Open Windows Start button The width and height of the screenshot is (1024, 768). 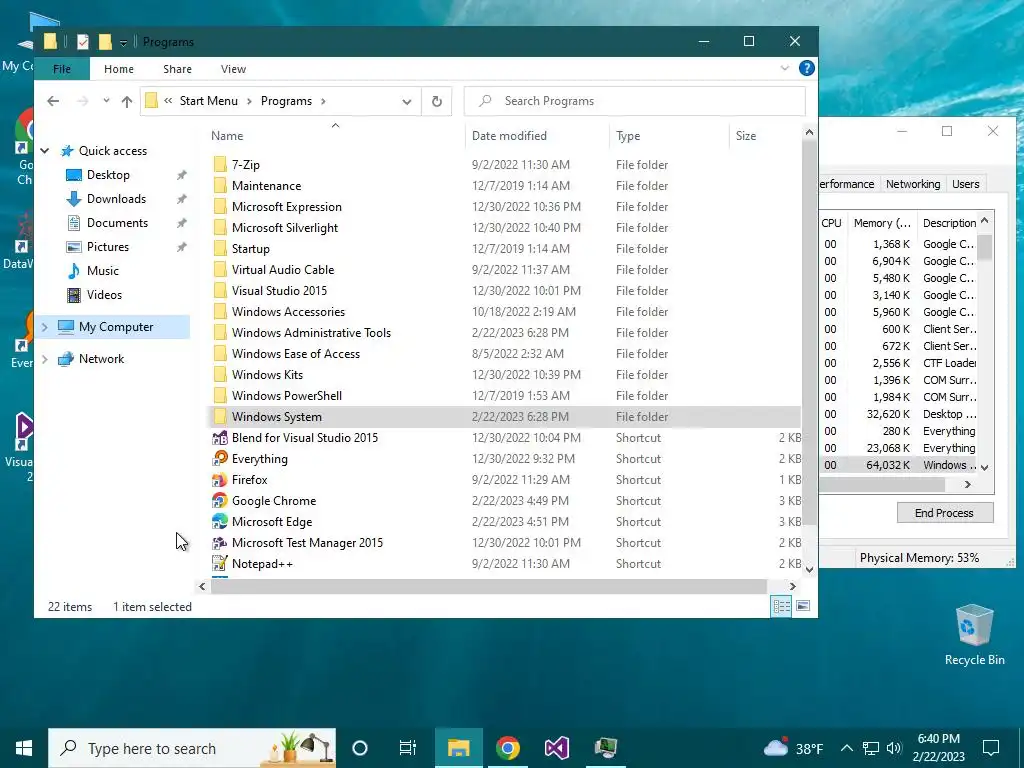24,748
